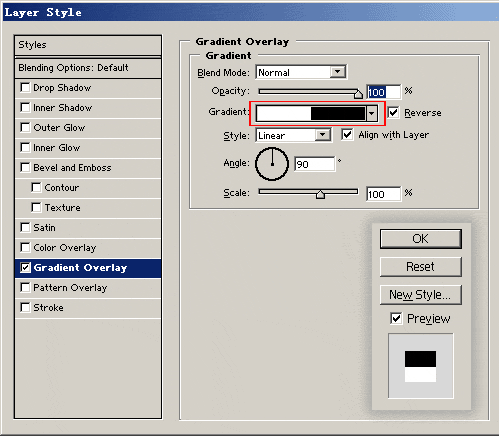The width and height of the screenshot is (499, 436).
Task: Select the Styles panel entry
Action: (88, 45)
